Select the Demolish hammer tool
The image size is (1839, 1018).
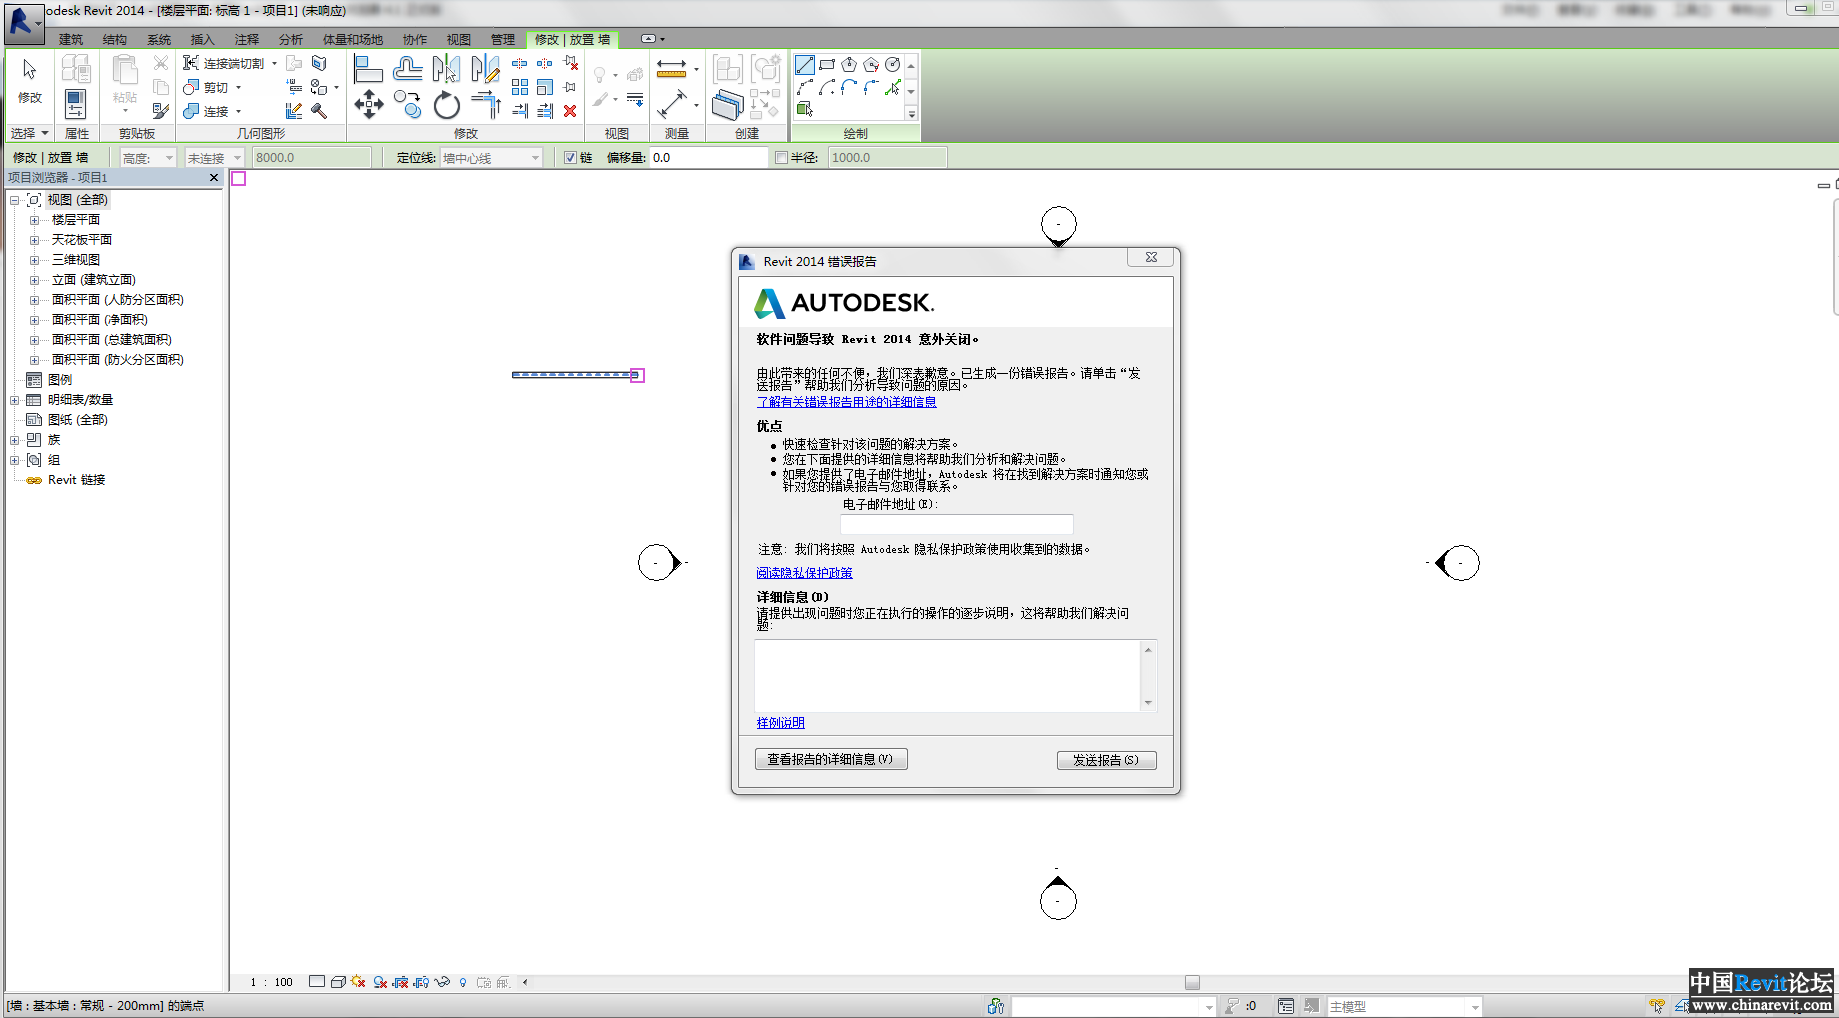coord(319,111)
